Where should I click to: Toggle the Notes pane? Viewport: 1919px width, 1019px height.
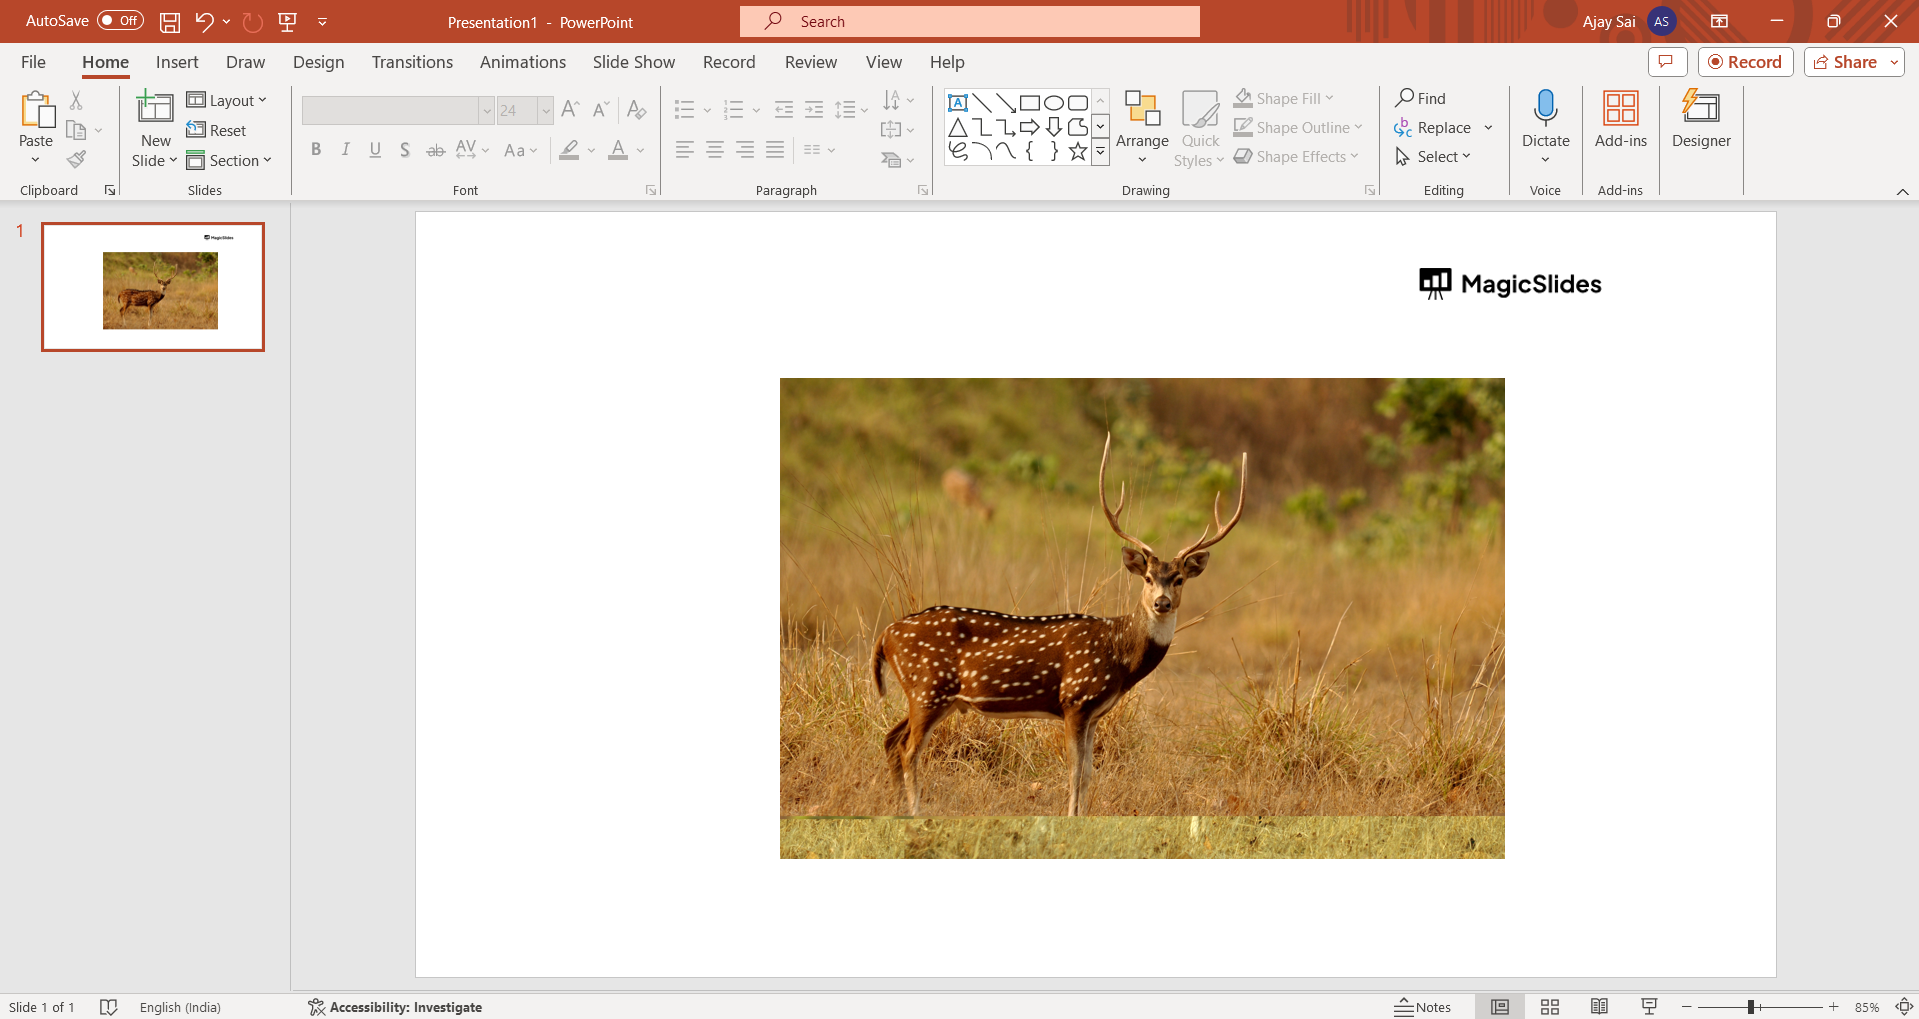1423,1007
